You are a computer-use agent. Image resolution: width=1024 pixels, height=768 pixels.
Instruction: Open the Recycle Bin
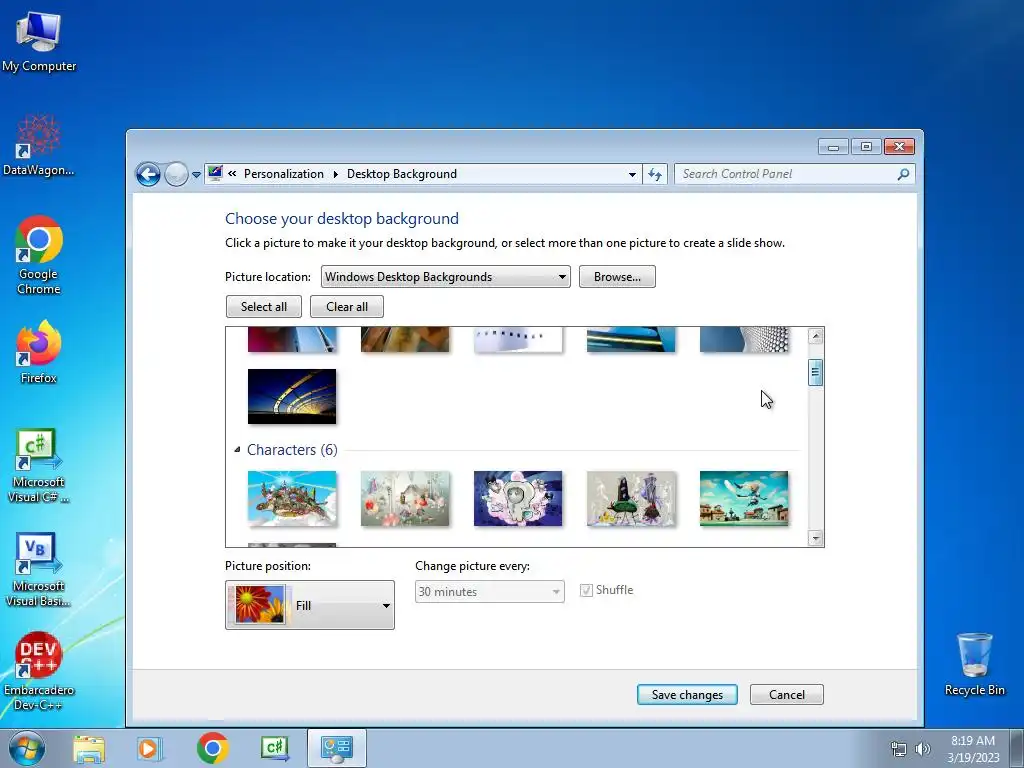click(974, 664)
